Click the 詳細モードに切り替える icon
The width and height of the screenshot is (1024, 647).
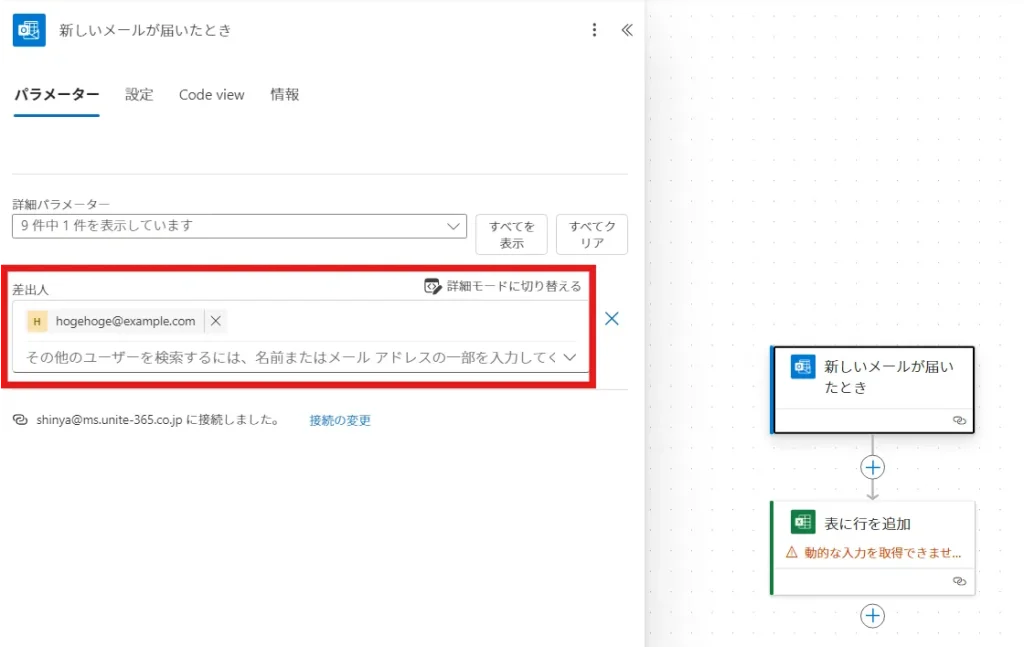point(432,286)
